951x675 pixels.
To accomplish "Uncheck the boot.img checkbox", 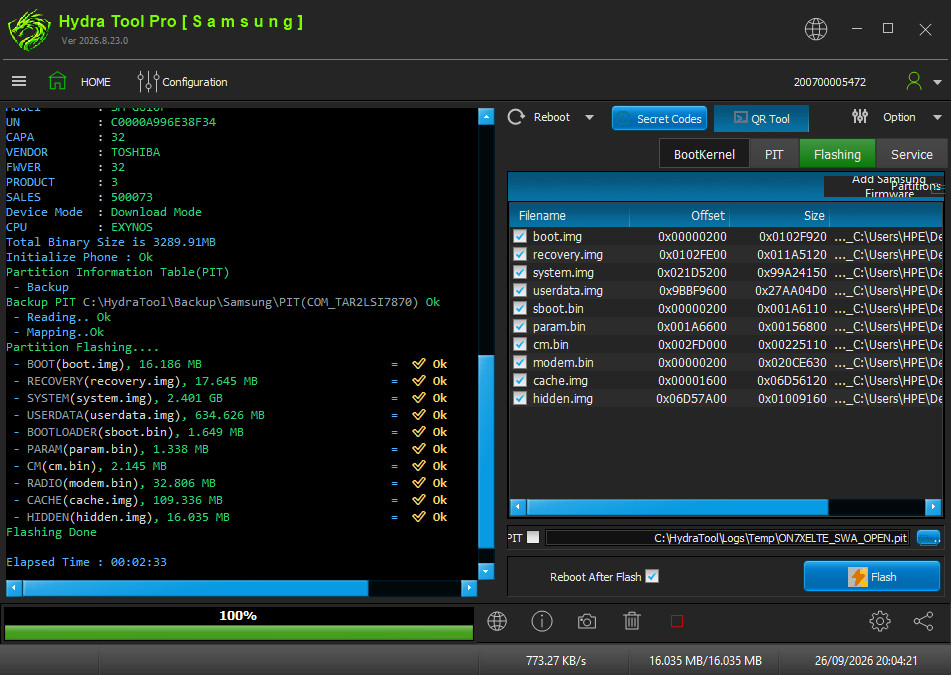I will [520, 237].
